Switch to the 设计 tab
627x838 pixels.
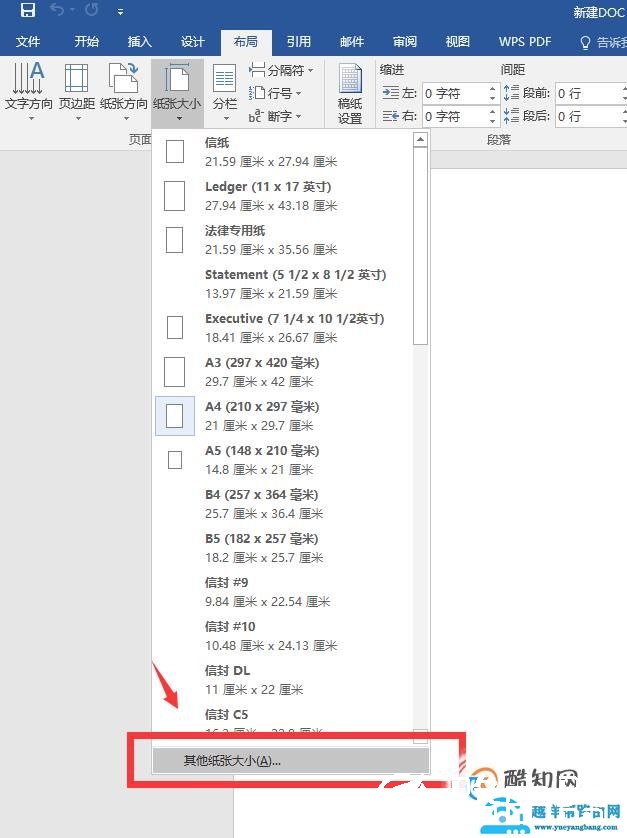tap(192, 42)
